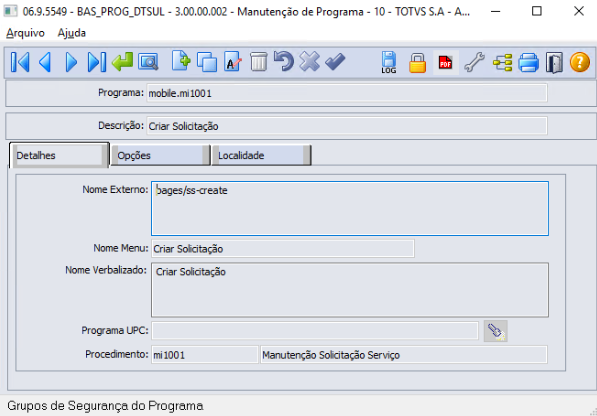
Task: Open the Arquivo menu
Action: point(25,33)
